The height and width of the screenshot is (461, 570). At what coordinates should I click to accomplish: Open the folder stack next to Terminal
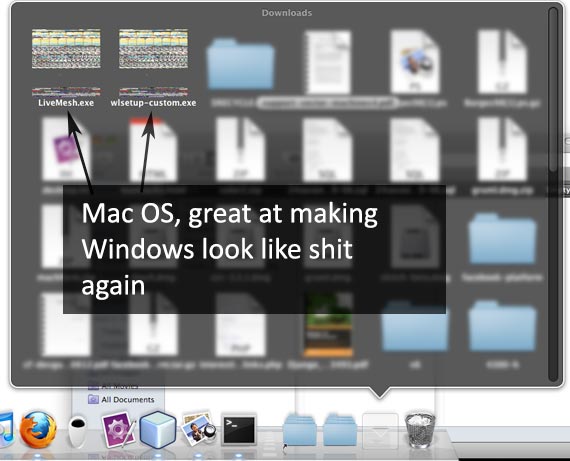click(300, 430)
